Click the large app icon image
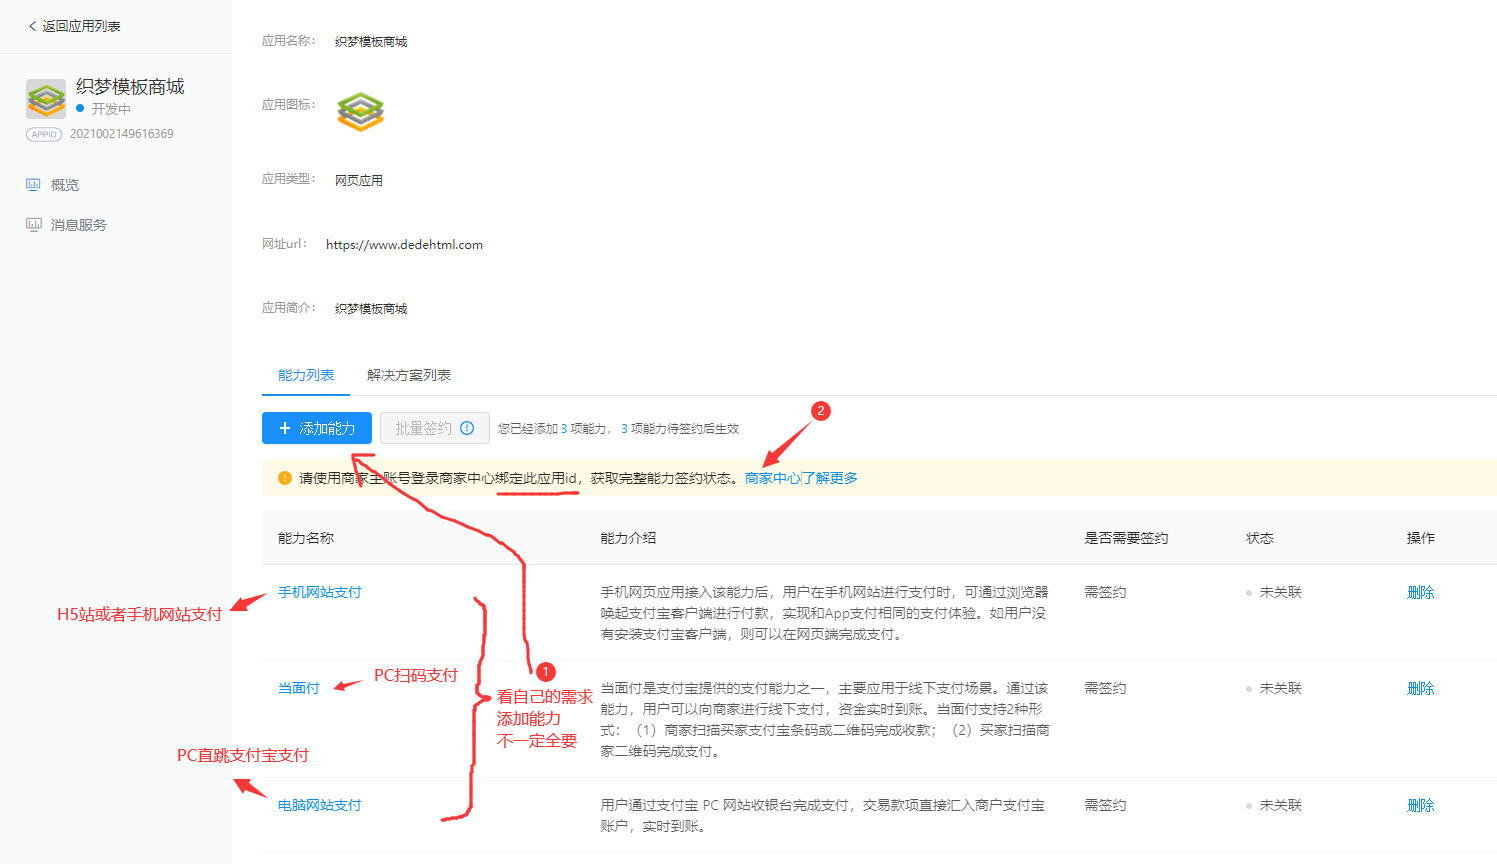1497x864 pixels. [x=361, y=112]
